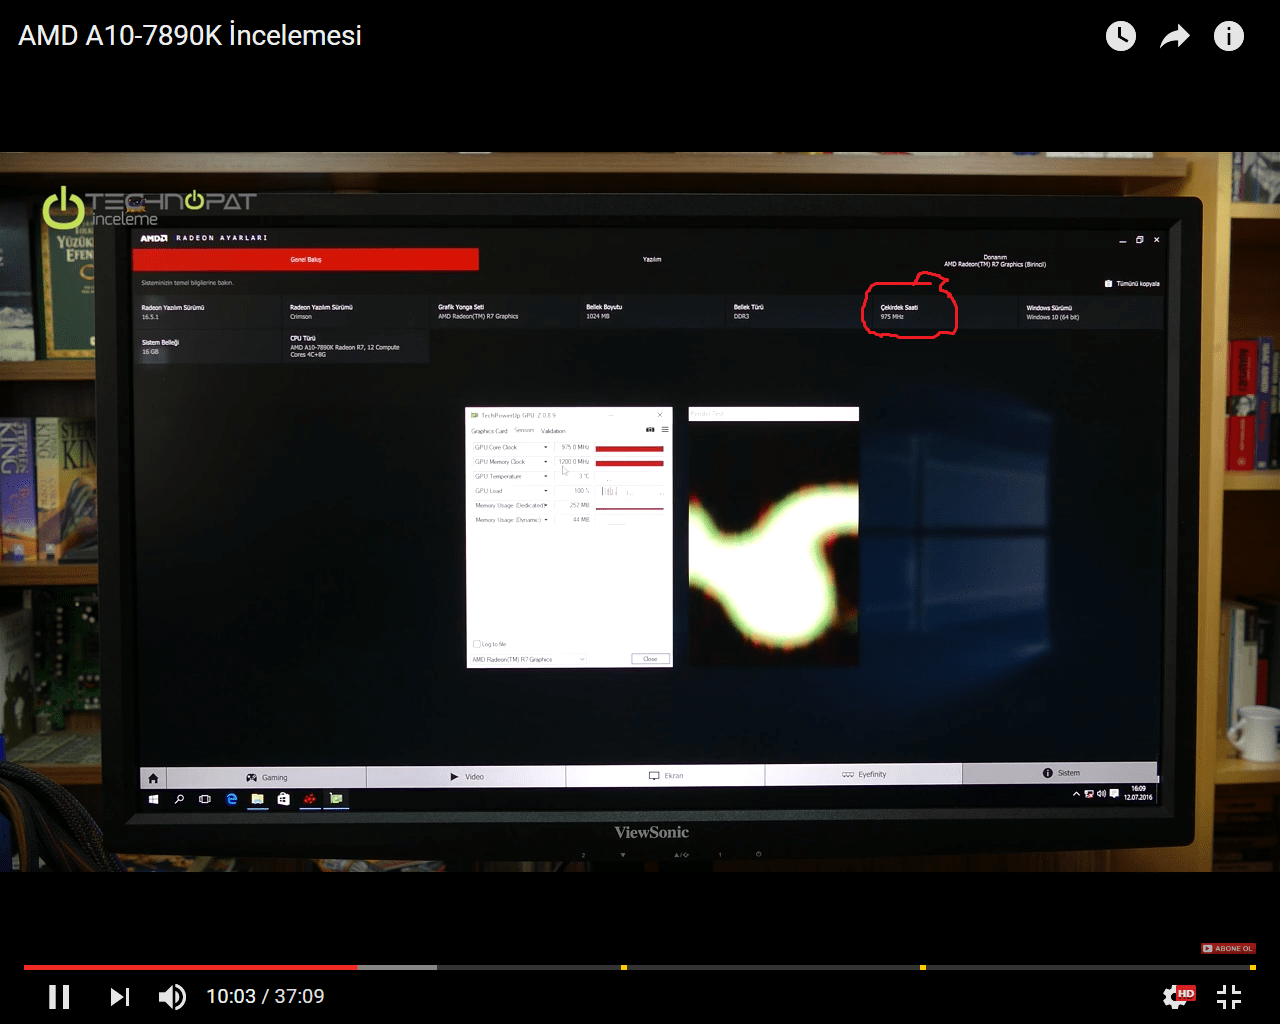Click the taskbar clock showing 16:09
1280x1024 pixels.
pos(1138,793)
